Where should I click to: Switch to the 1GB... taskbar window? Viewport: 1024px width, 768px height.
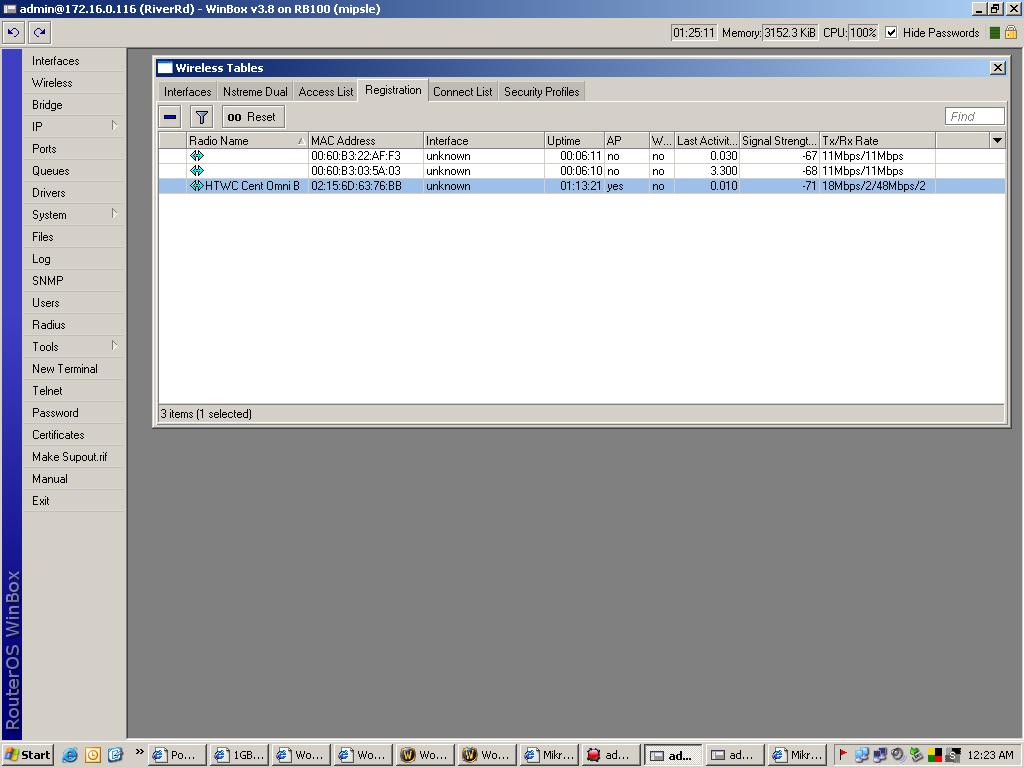click(240, 755)
